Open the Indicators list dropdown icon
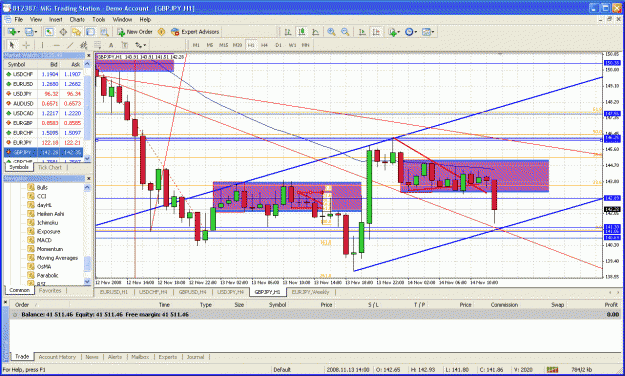 (394, 31)
